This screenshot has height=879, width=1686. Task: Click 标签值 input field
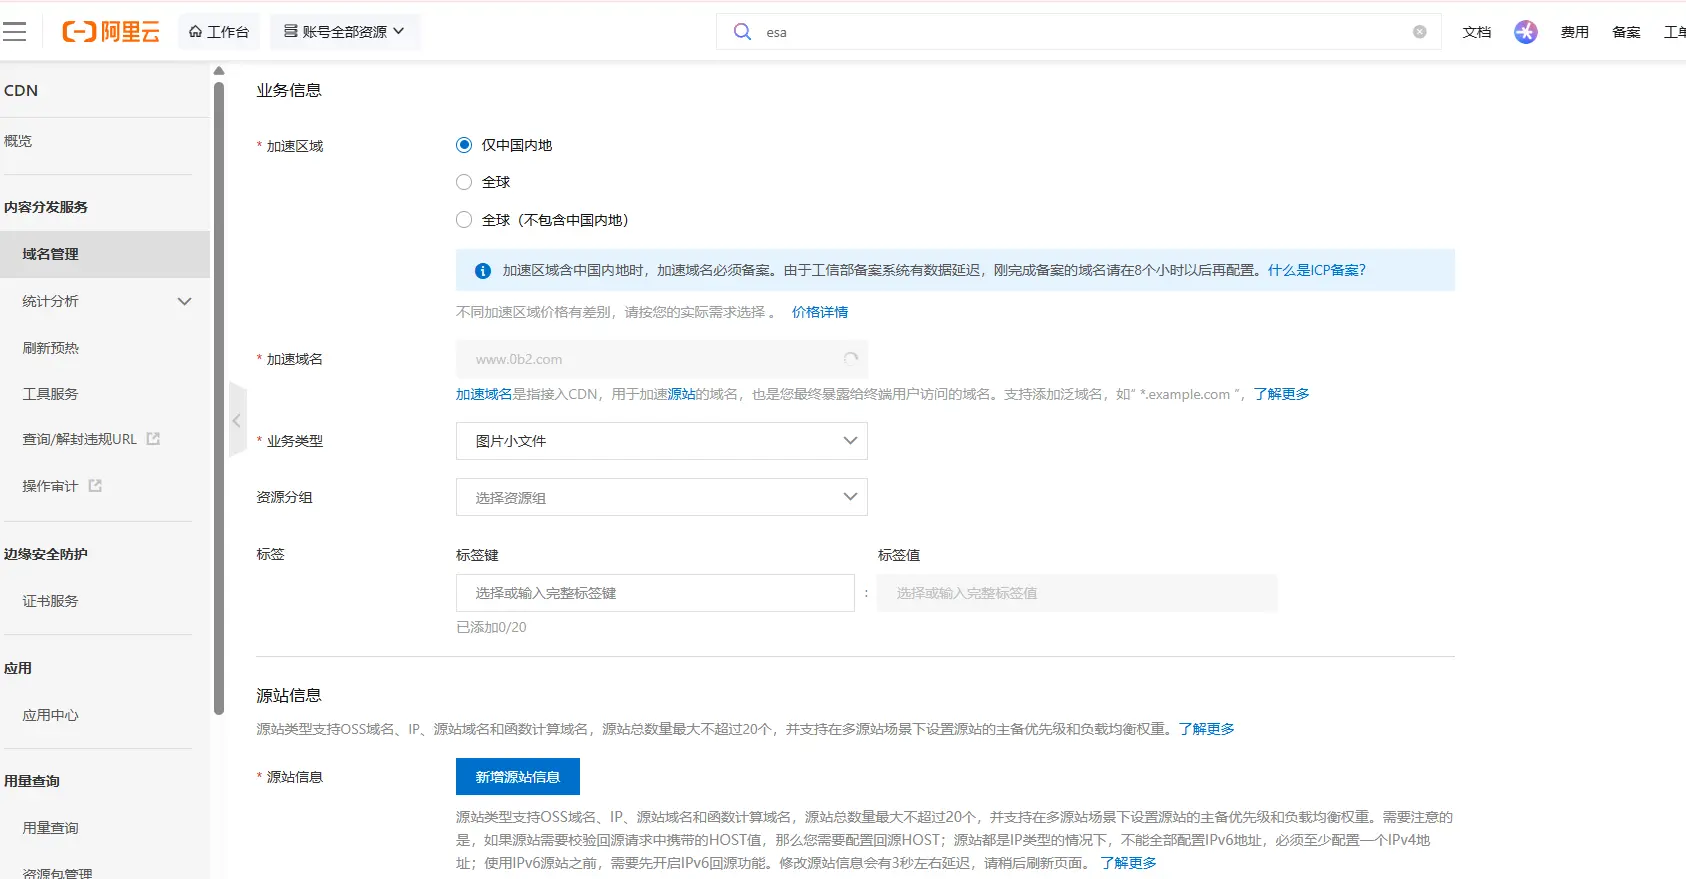coord(1077,593)
